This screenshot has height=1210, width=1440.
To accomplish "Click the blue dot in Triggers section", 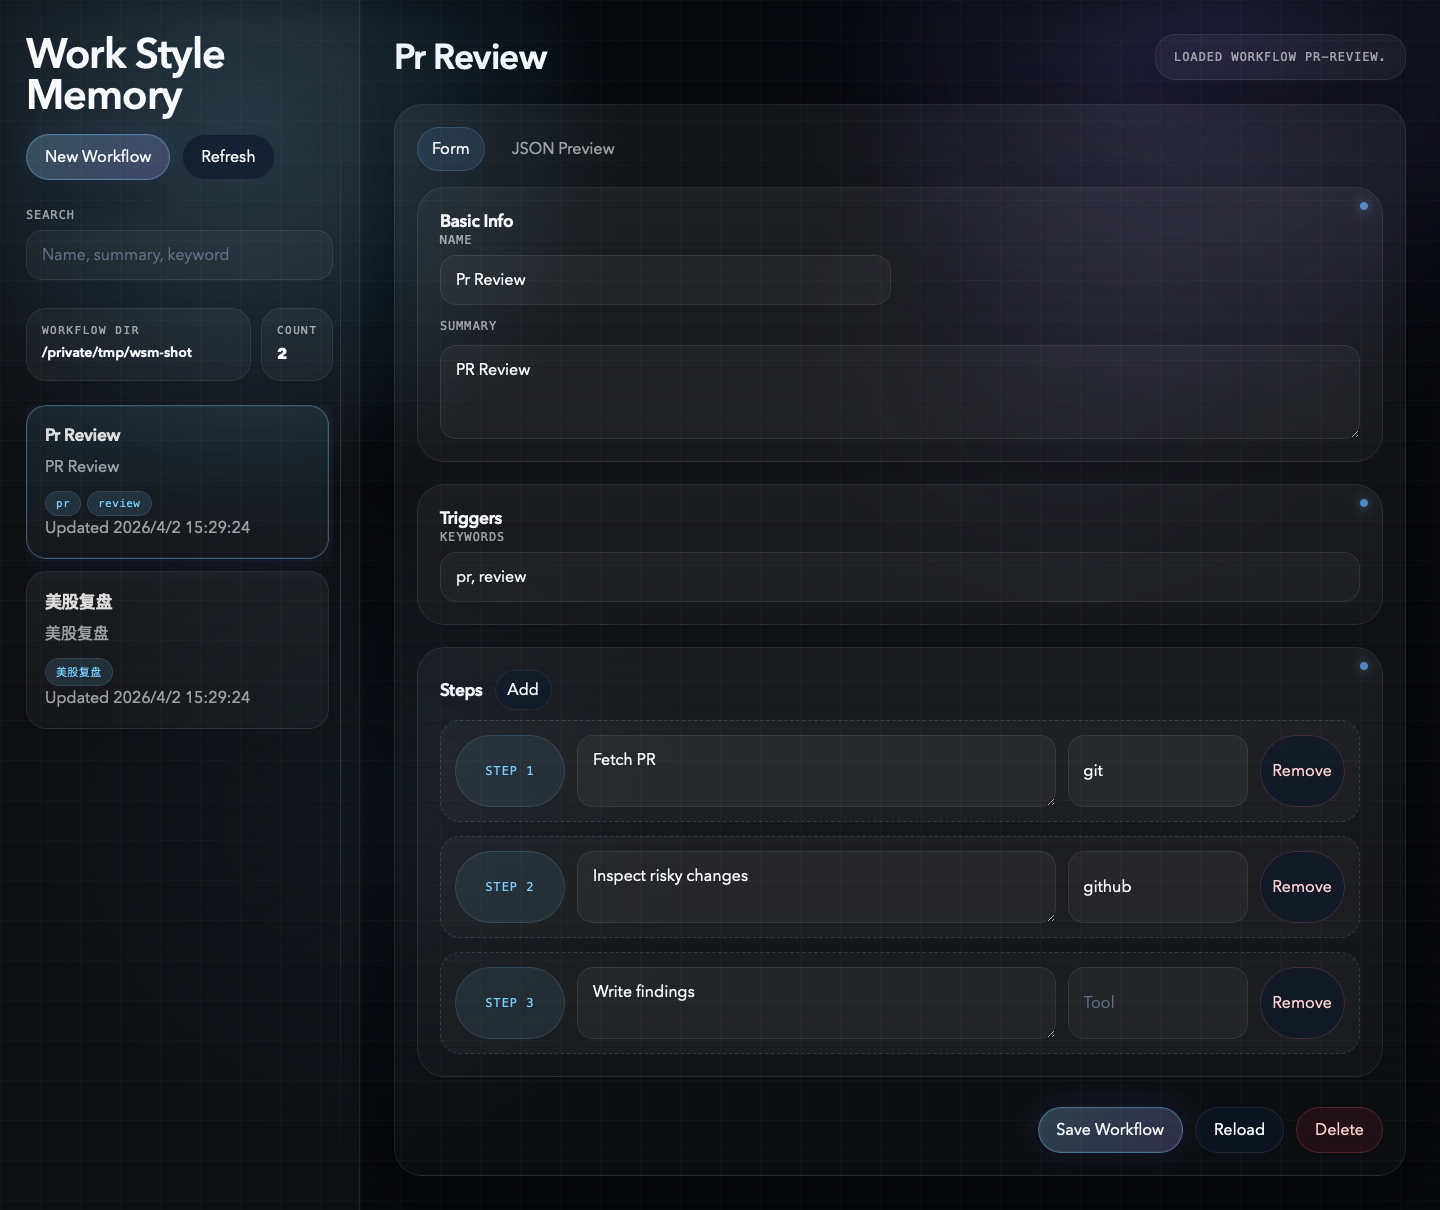I will tap(1363, 503).
